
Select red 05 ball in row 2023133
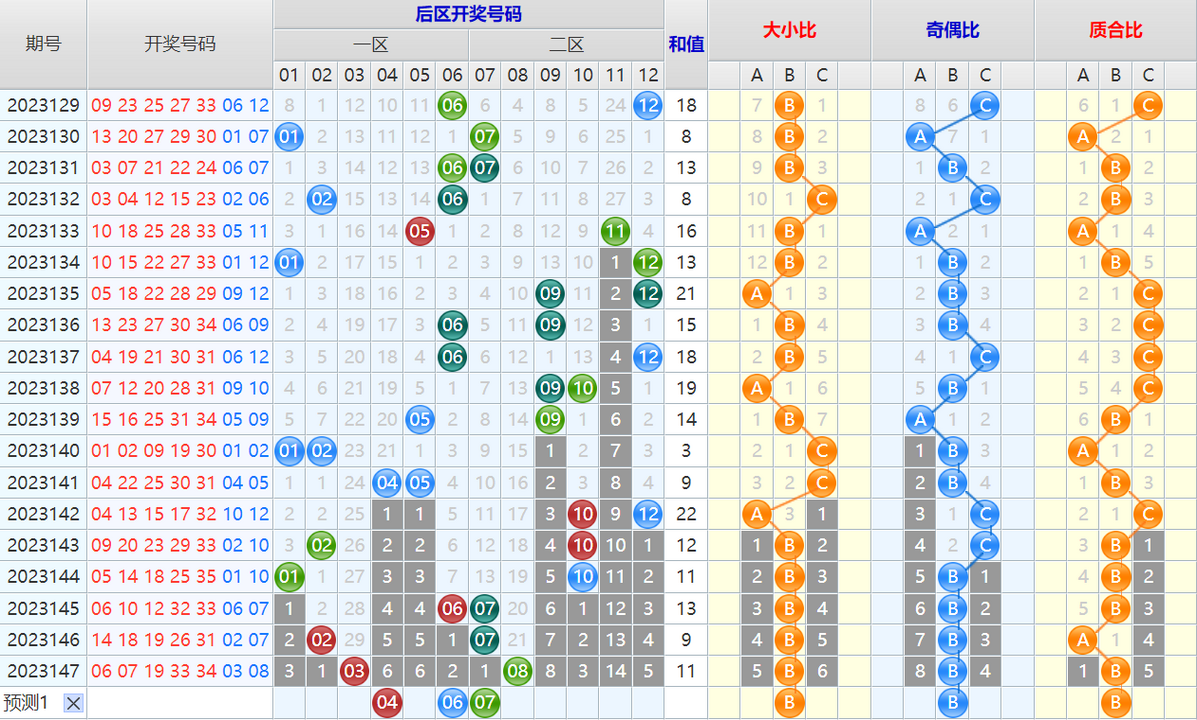[419, 231]
